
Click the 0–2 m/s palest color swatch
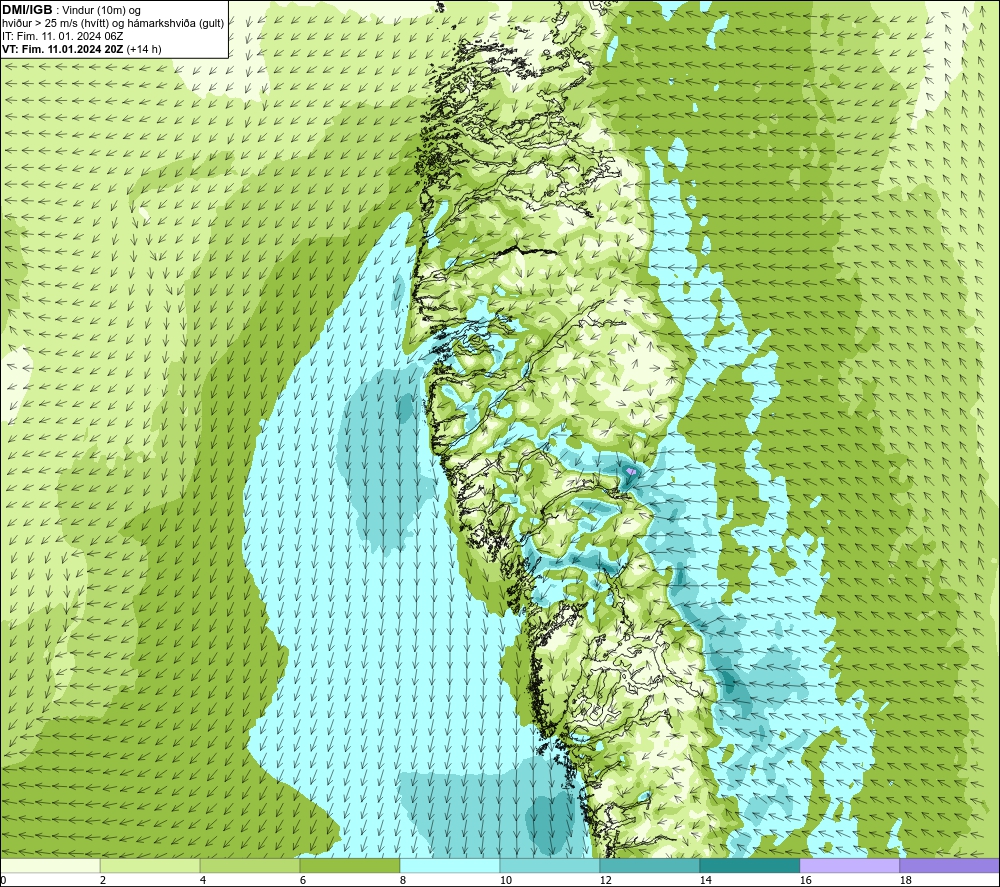(x=50, y=865)
